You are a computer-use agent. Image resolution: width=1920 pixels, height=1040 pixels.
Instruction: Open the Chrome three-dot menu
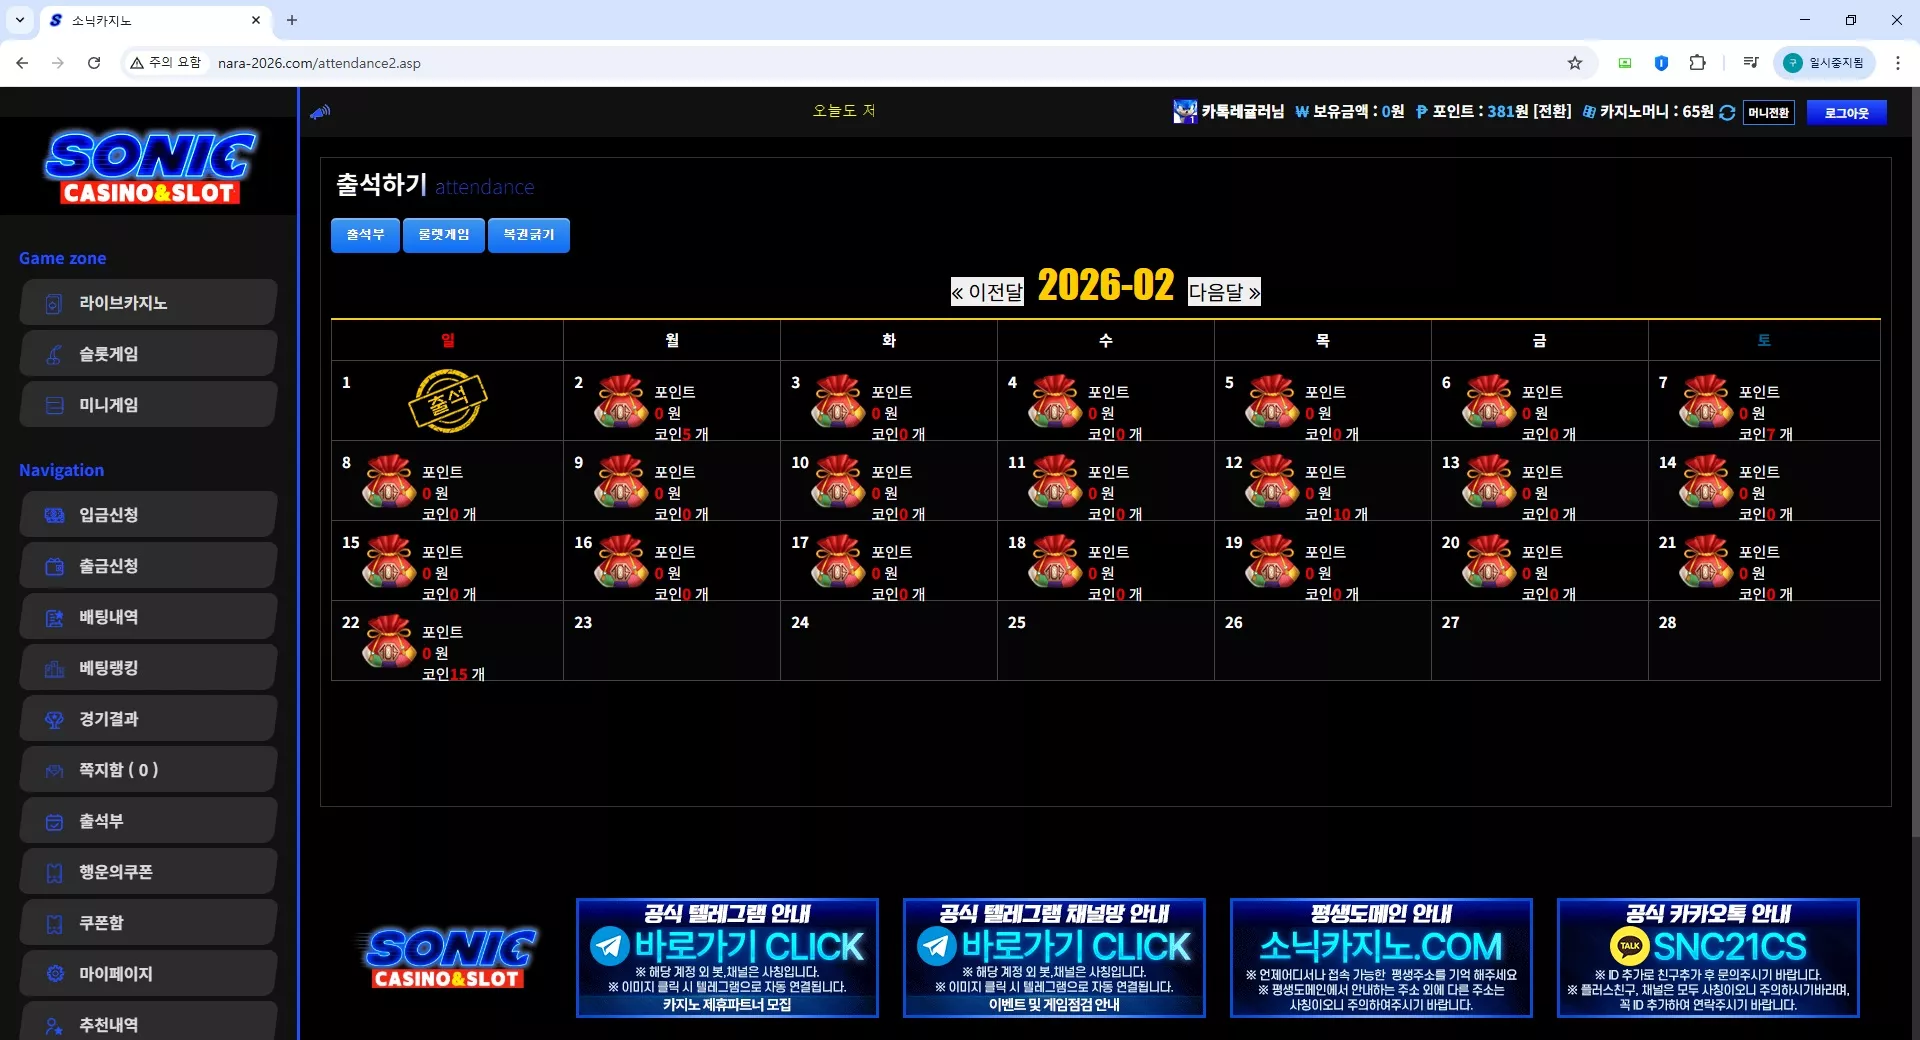(x=1897, y=63)
